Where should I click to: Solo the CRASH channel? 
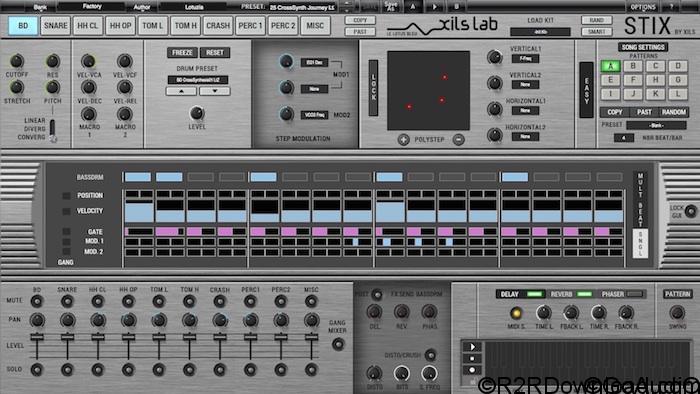(220, 369)
